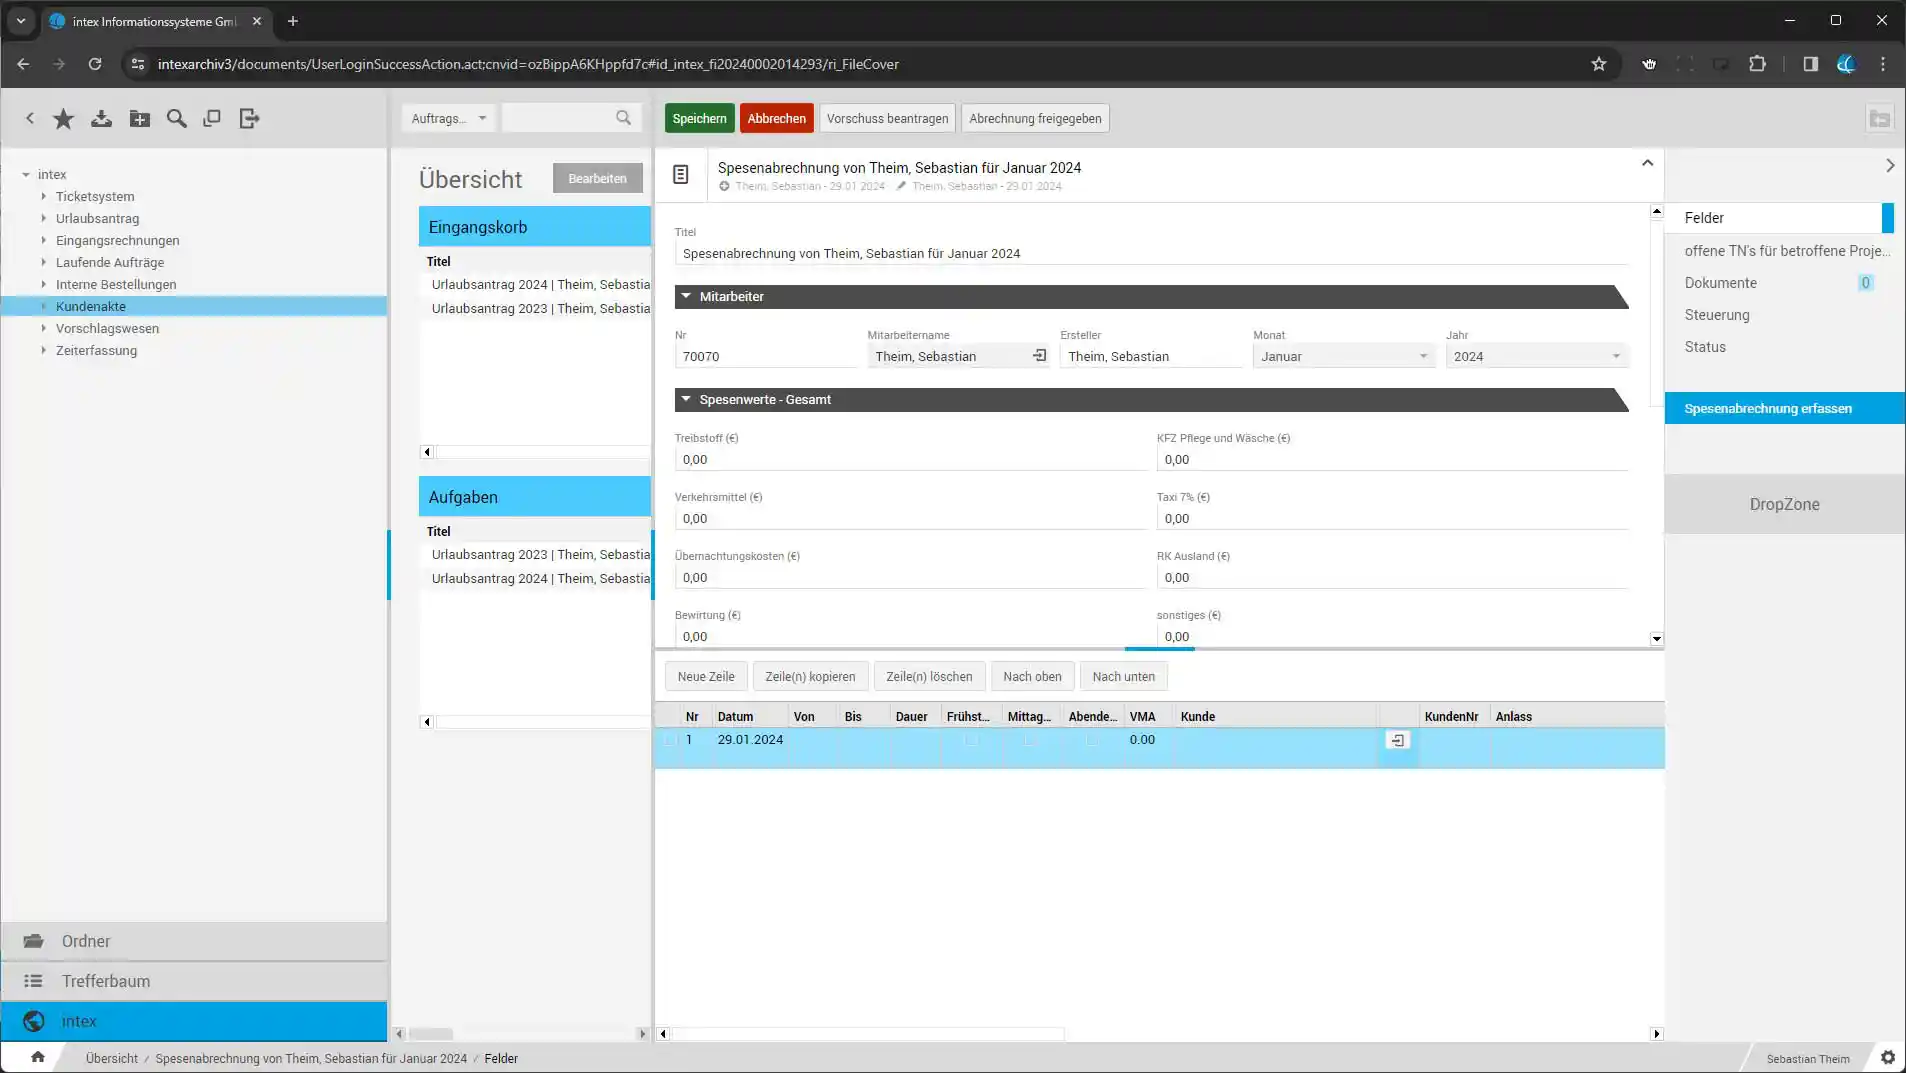Click the favorites star icon in sidebar toolbar
The width and height of the screenshot is (1906, 1073).
point(63,119)
